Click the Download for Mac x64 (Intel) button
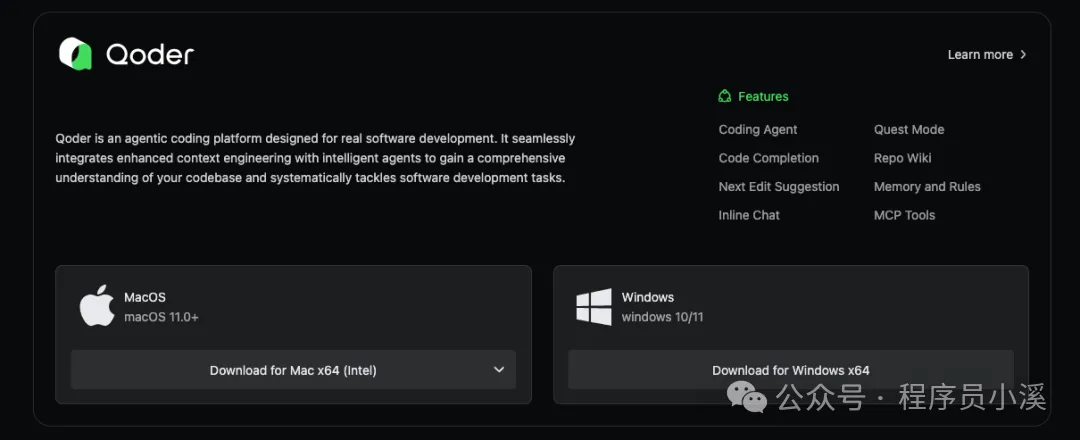 coord(293,370)
